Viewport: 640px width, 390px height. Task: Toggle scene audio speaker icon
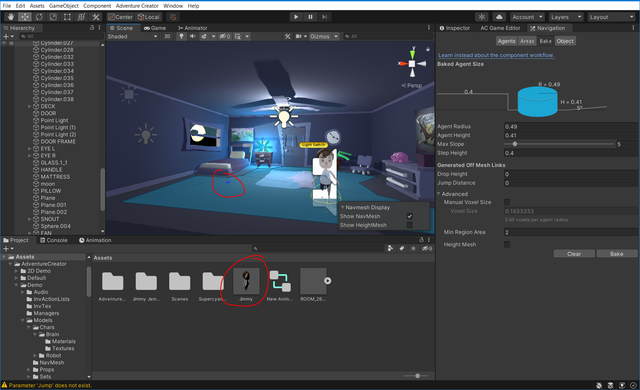click(192, 36)
